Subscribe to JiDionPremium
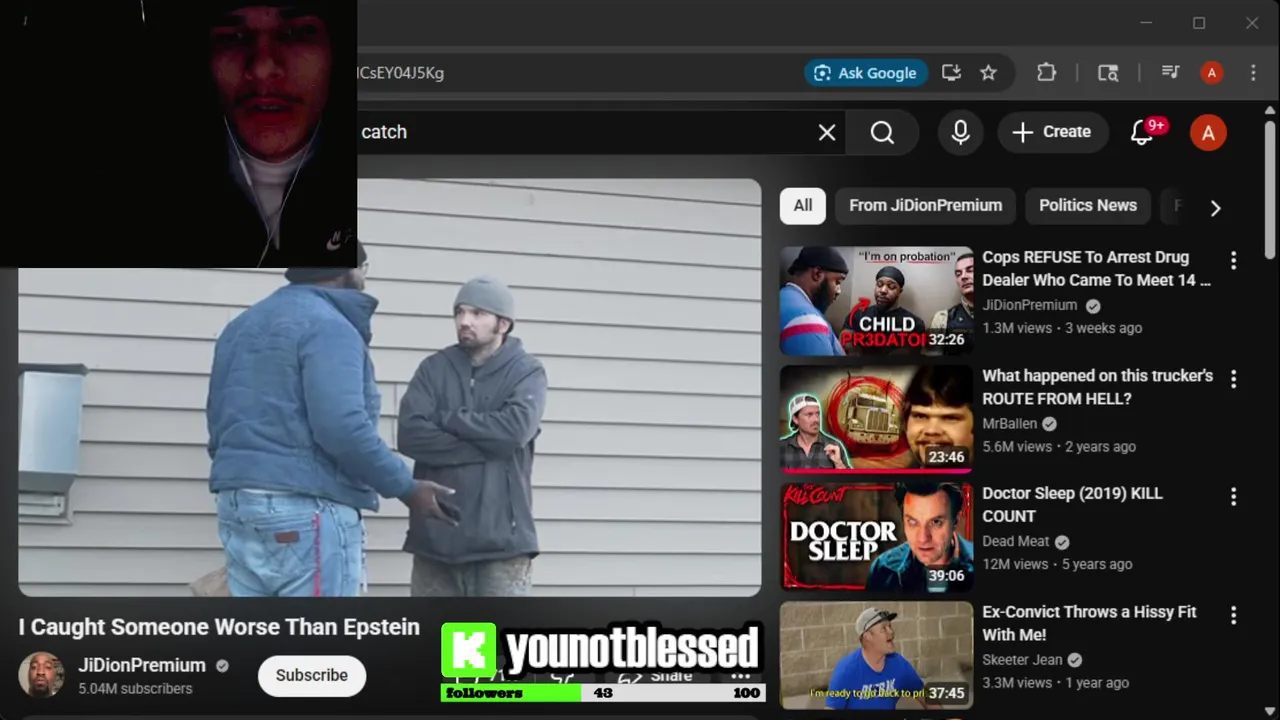 pyautogui.click(x=312, y=675)
